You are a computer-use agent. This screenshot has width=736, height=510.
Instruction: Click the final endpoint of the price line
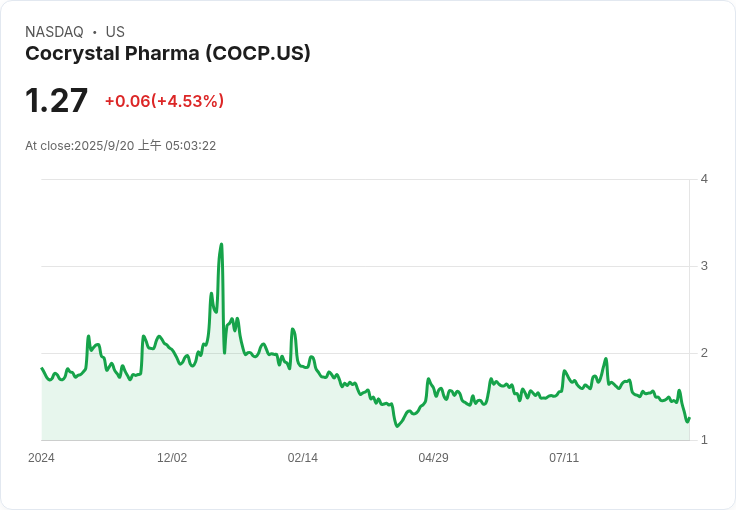coord(690,418)
